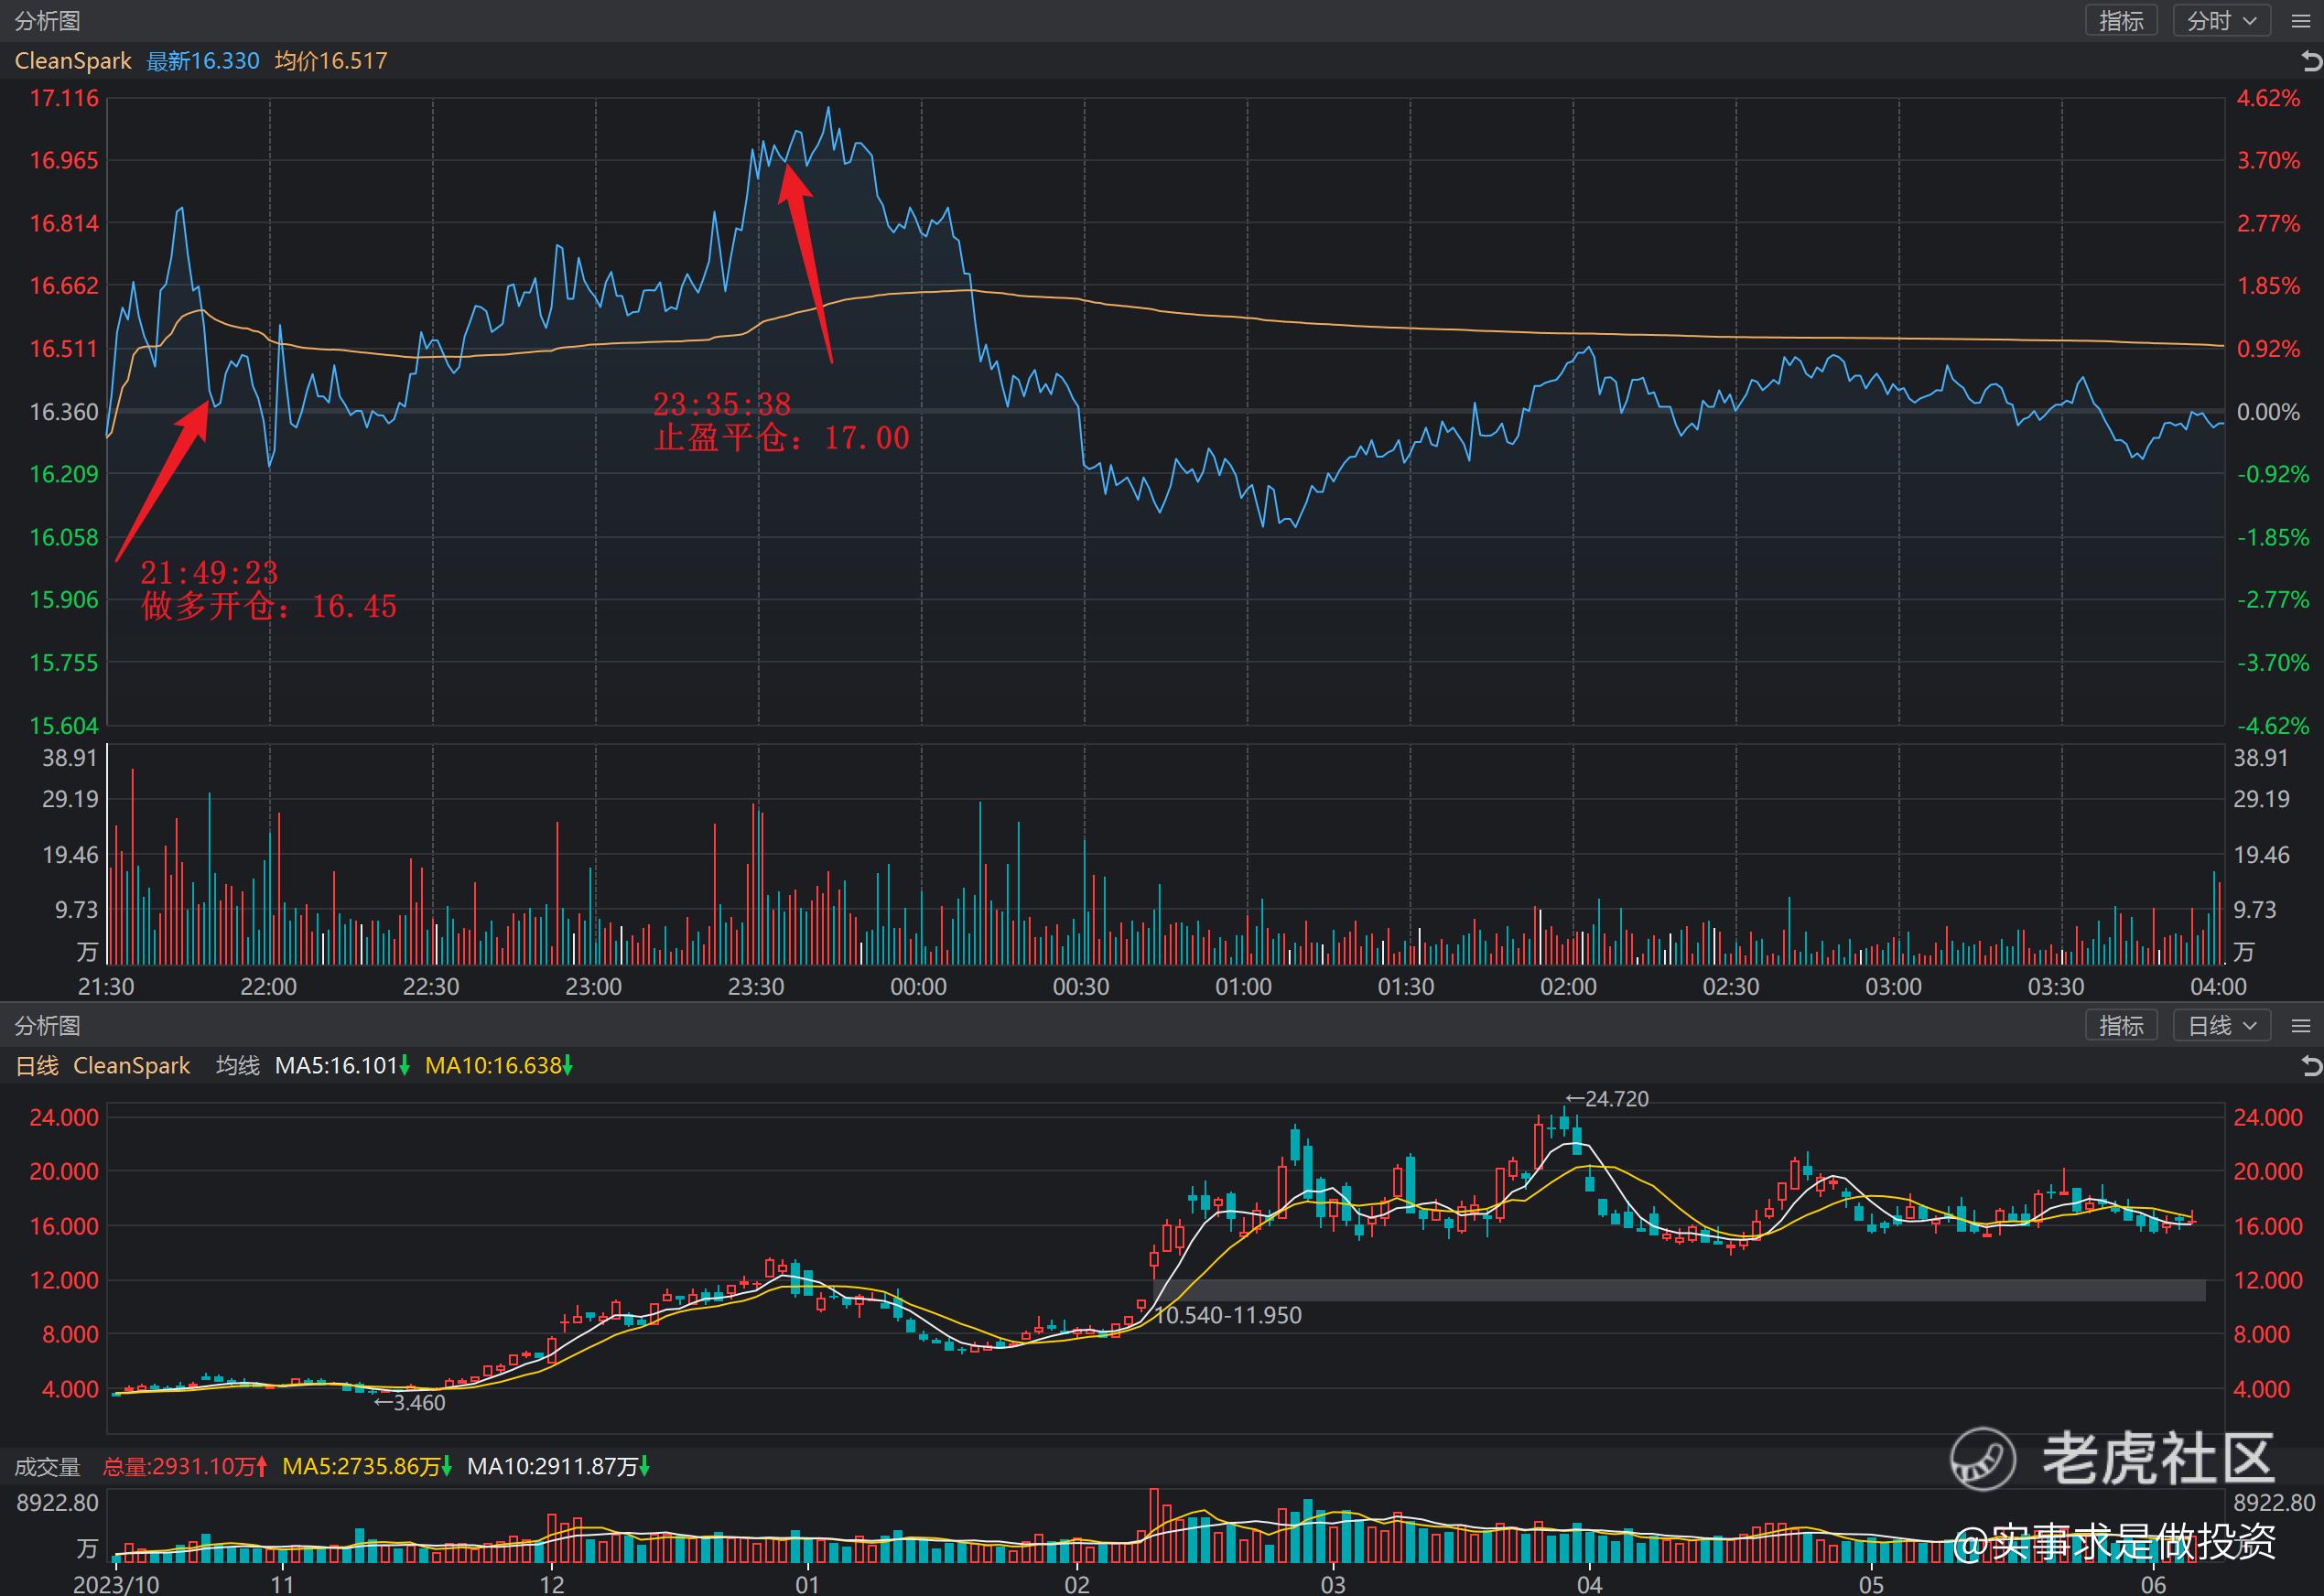Click the ←24.720 high price marker
The width and height of the screenshot is (2324, 1596).
click(1607, 1099)
